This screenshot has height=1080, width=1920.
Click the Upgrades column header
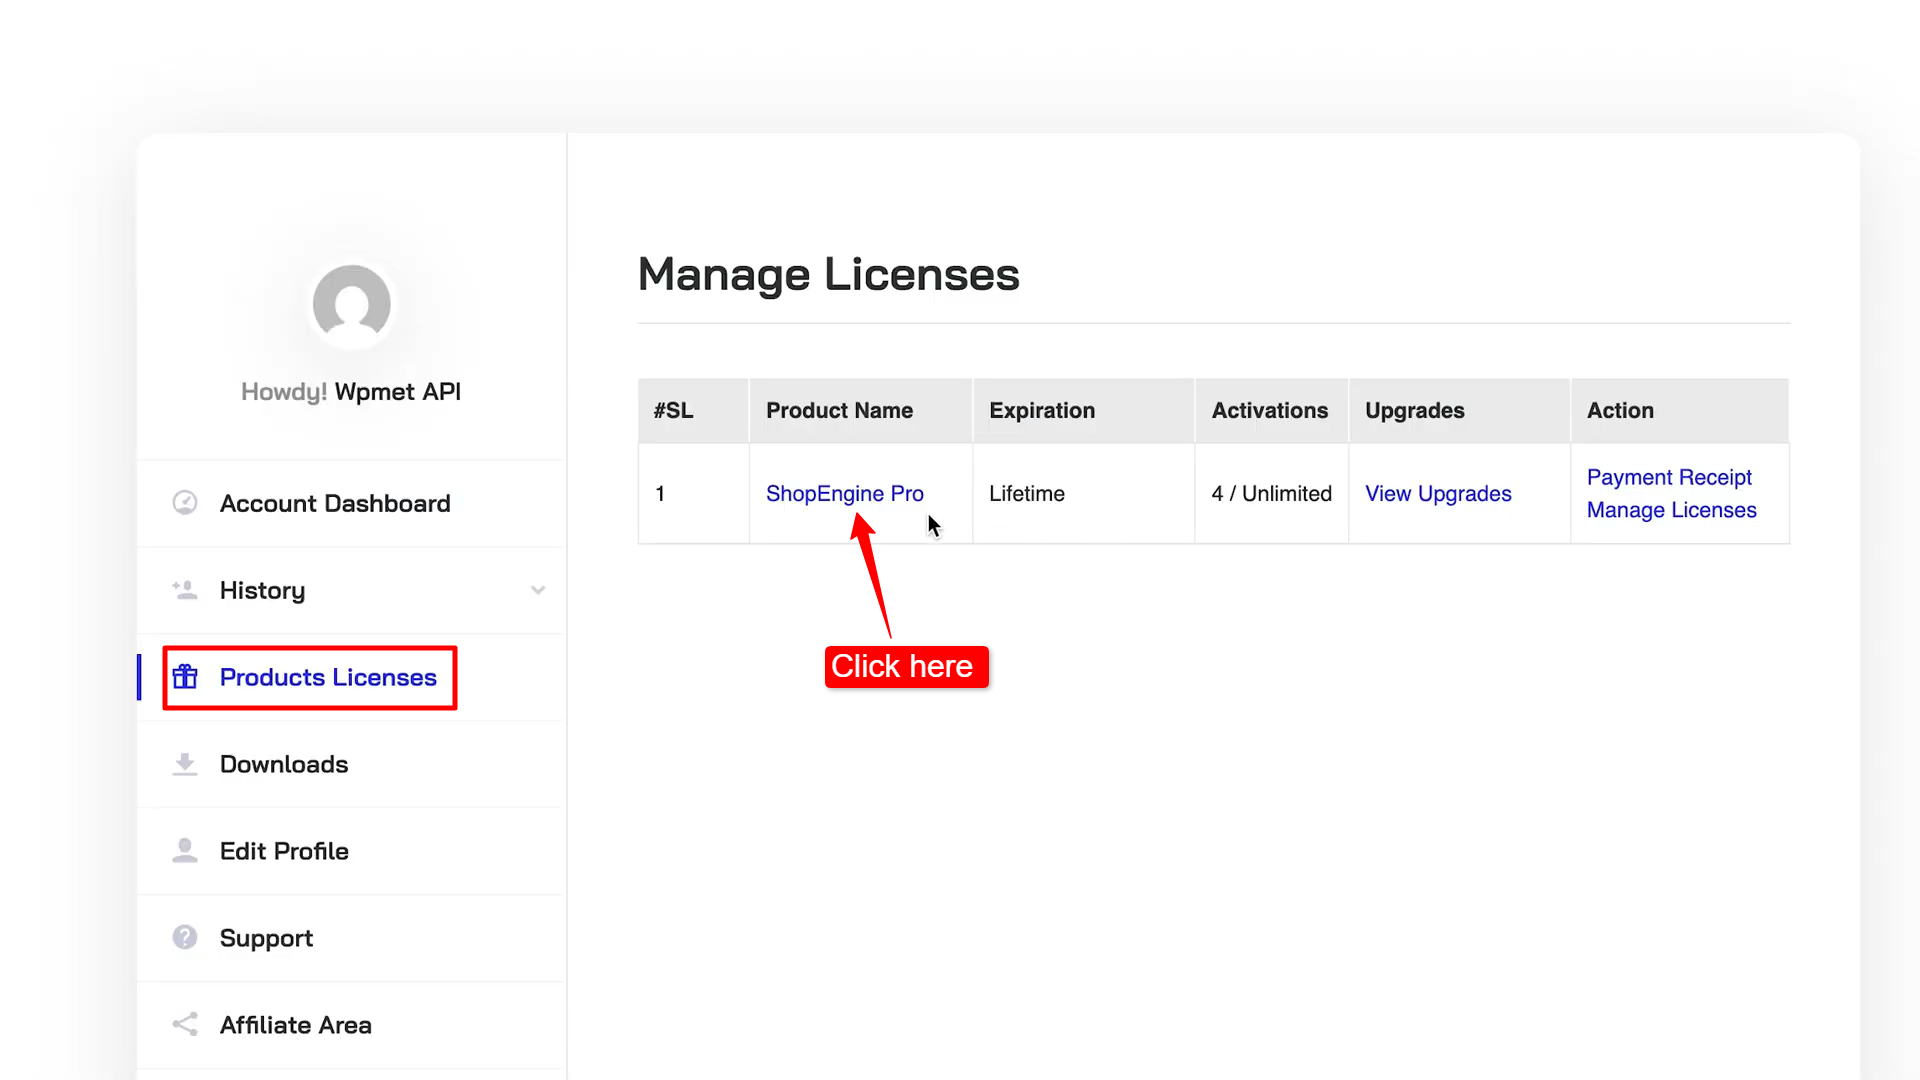click(x=1460, y=411)
